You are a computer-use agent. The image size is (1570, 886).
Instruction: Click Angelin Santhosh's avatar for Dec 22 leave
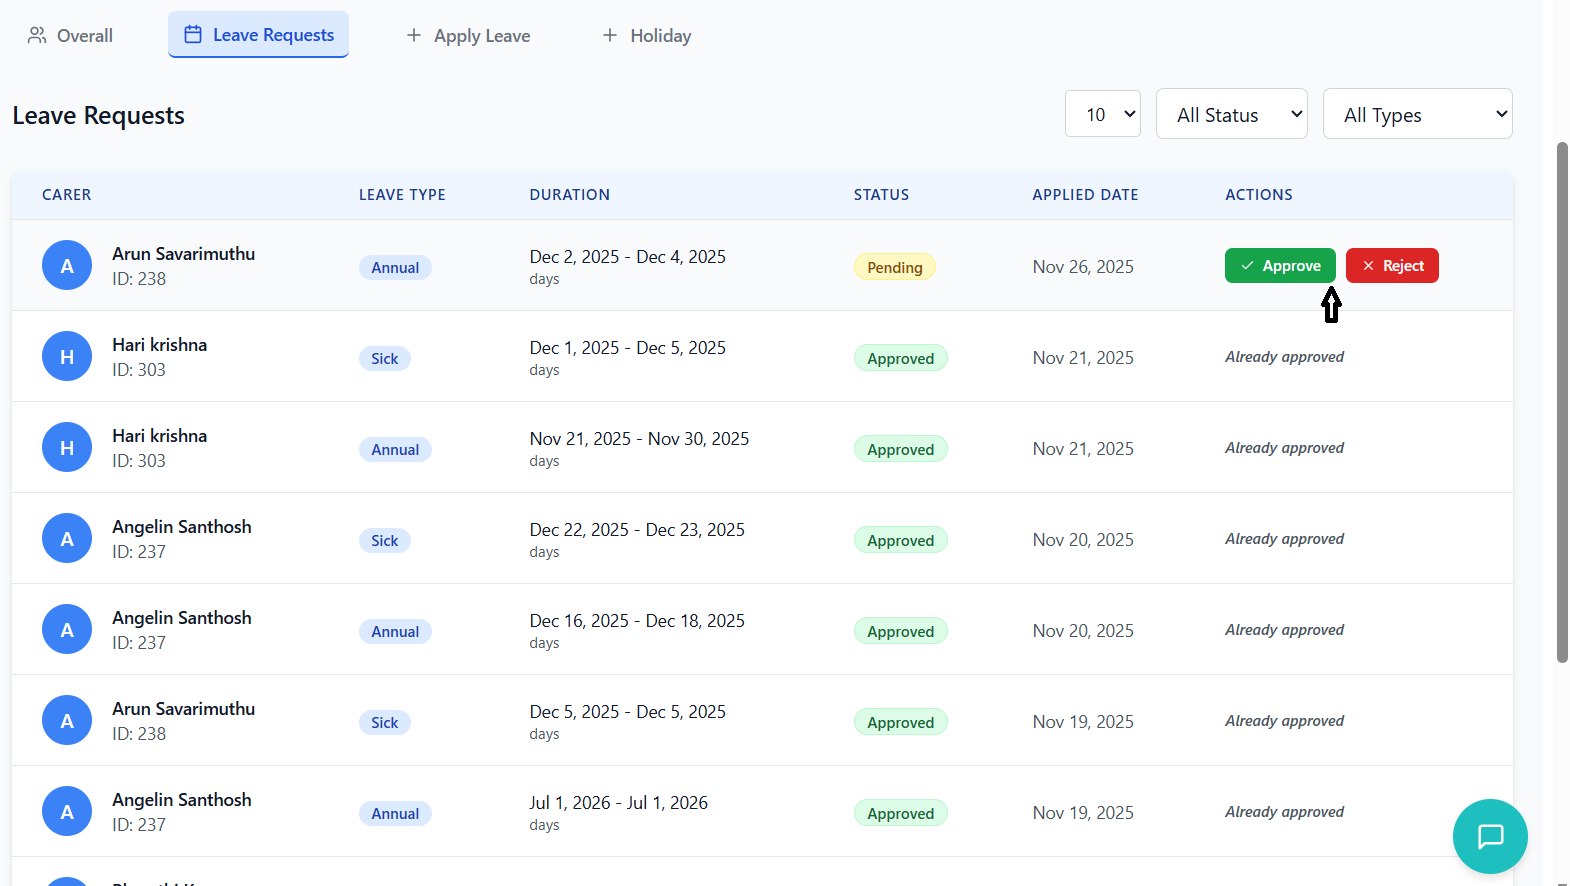67,539
